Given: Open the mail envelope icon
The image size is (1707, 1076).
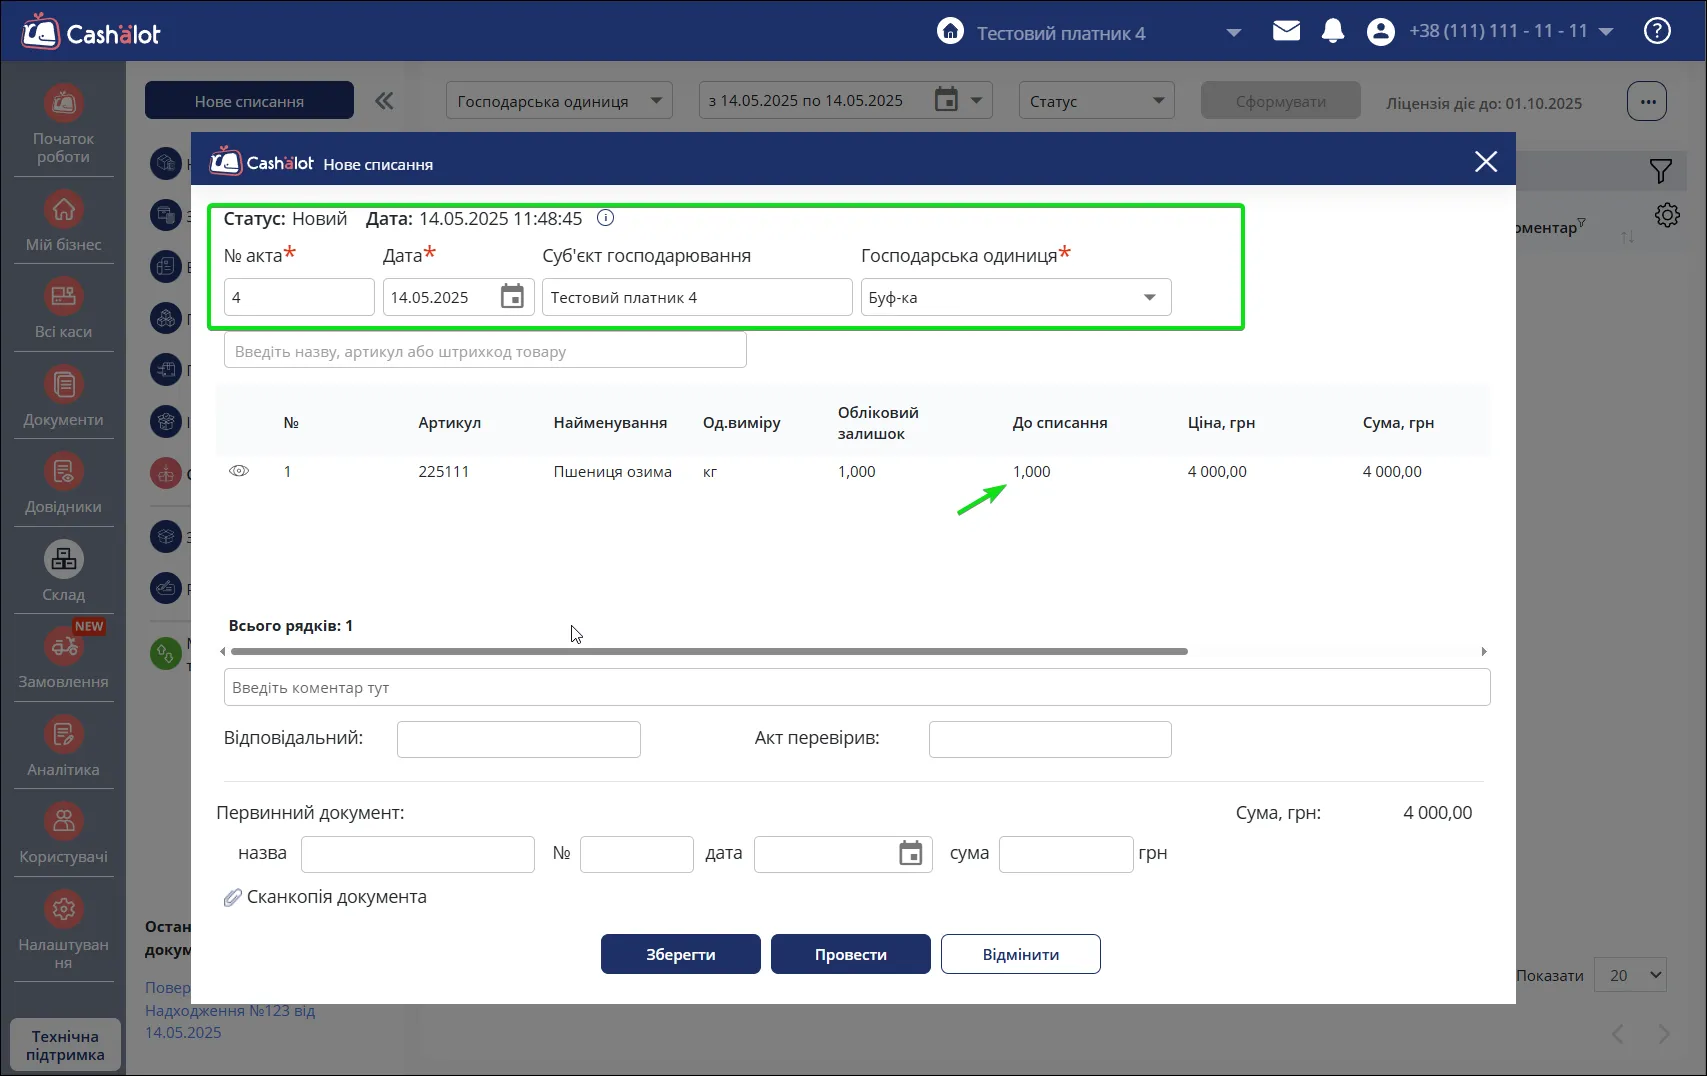Looking at the screenshot, I should click(x=1286, y=31).
